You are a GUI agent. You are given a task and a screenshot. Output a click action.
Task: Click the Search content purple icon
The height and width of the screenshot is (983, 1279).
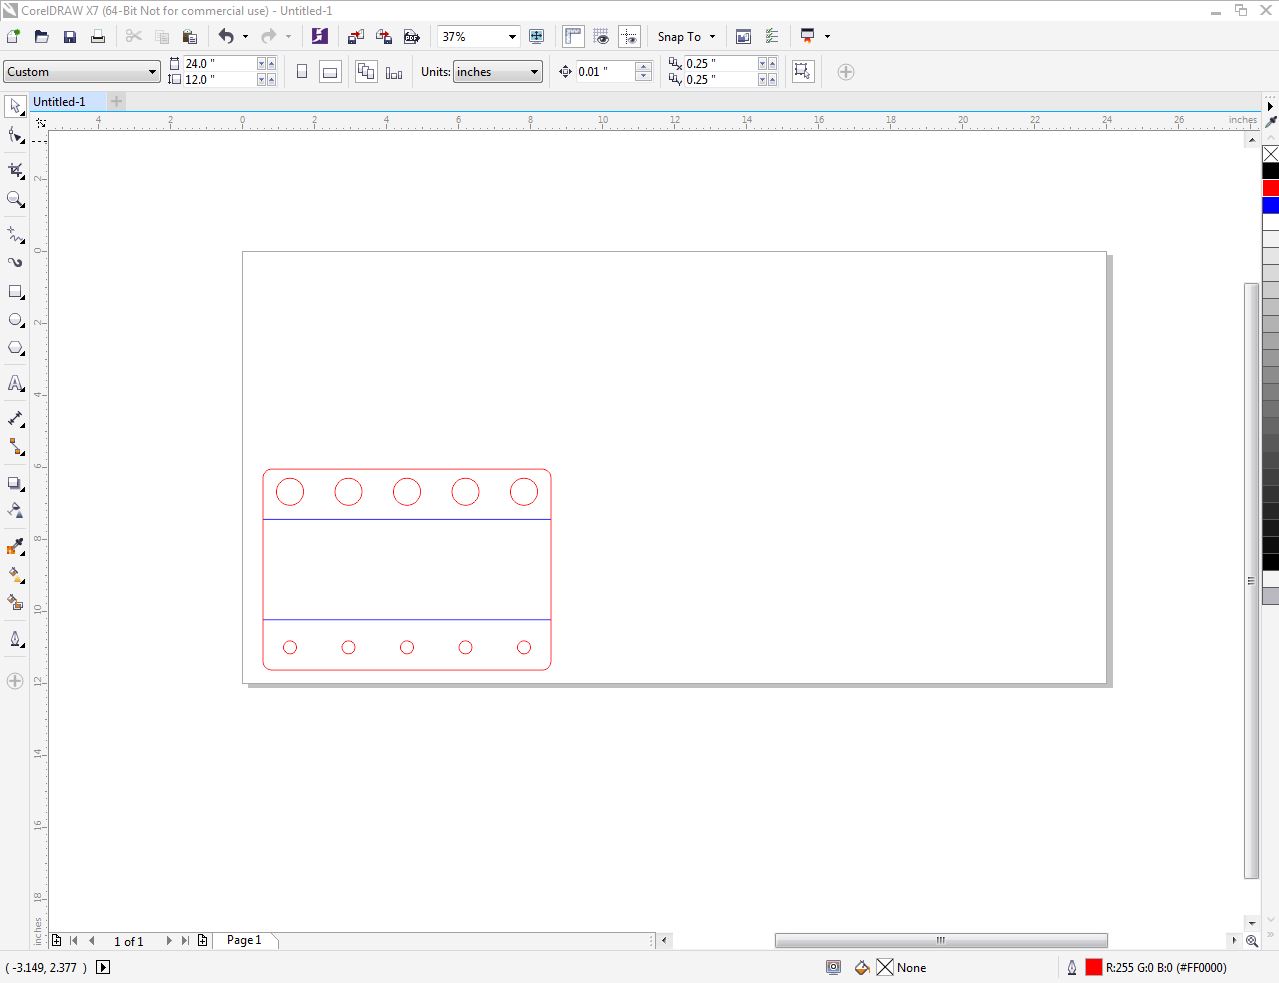click(319, 36)
